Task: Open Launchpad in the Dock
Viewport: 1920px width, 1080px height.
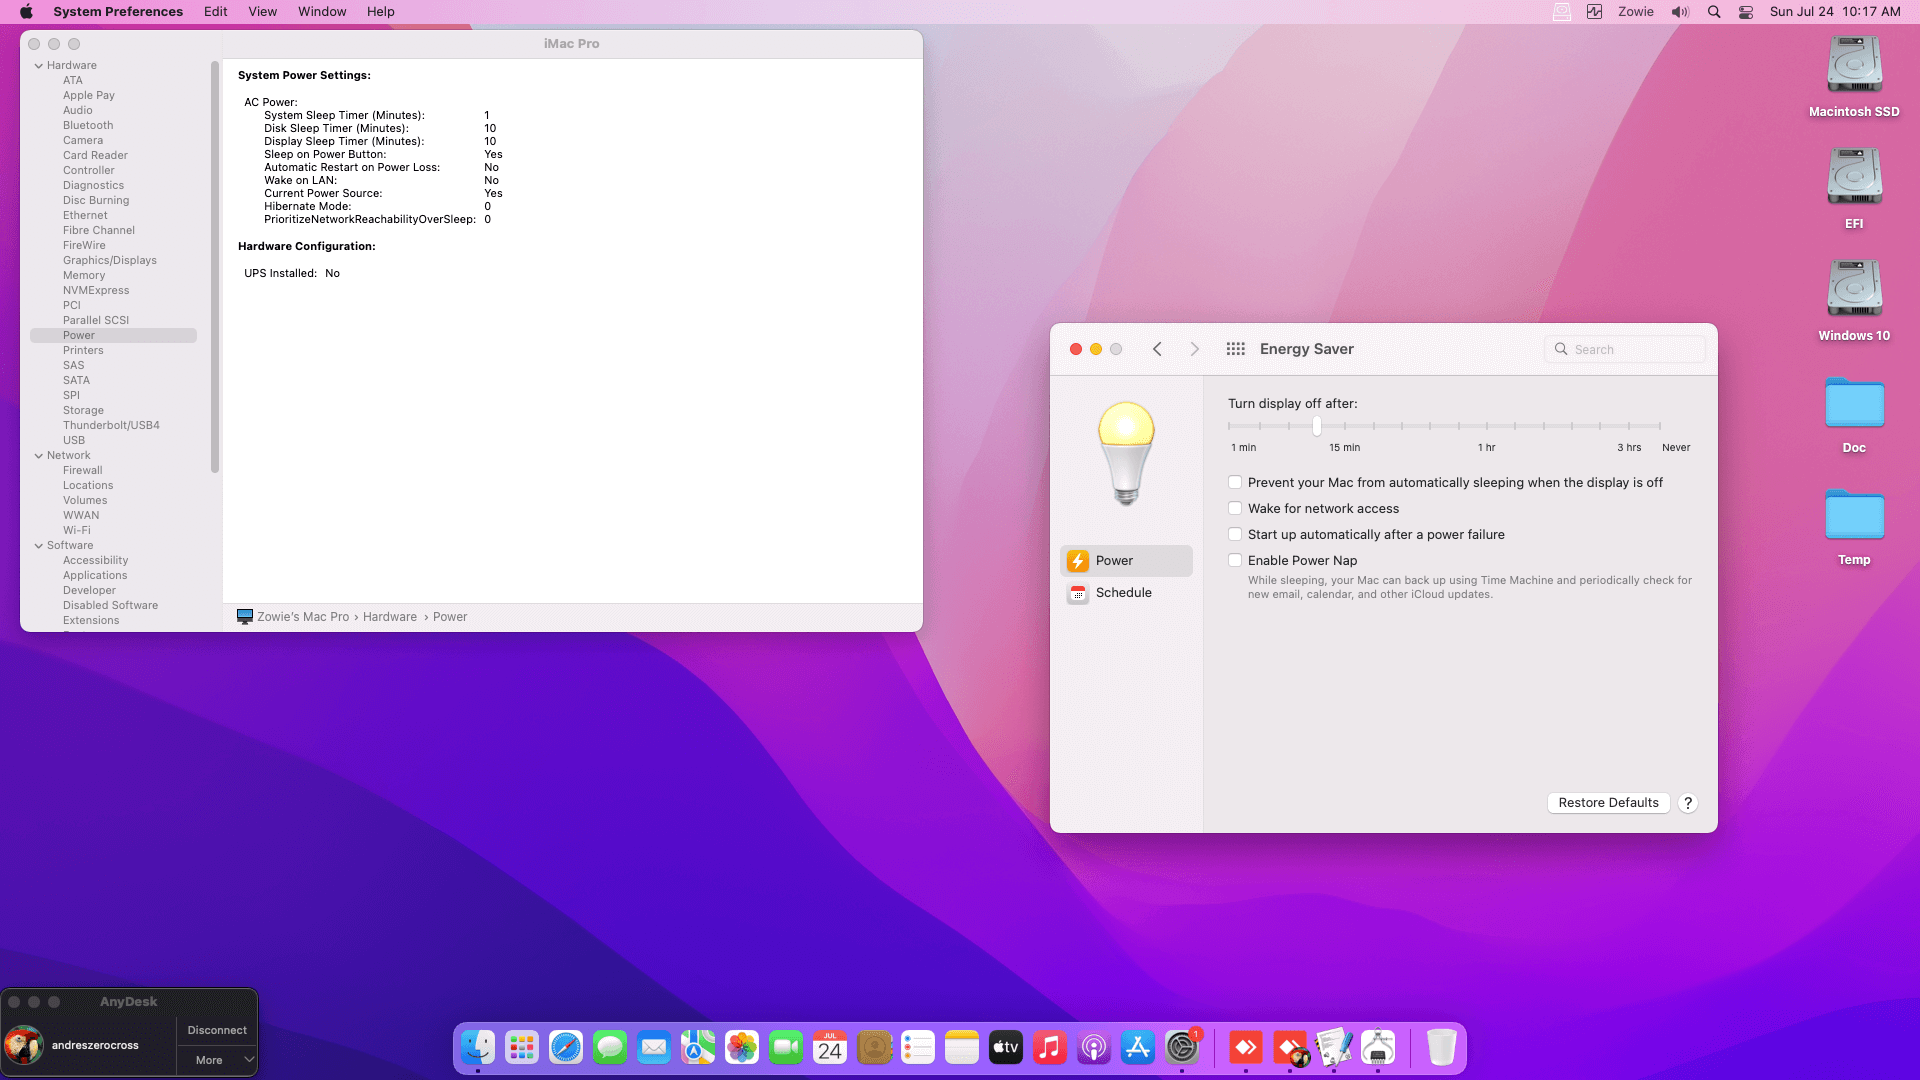Action: pyautogui.click(x=522, y=1047)
